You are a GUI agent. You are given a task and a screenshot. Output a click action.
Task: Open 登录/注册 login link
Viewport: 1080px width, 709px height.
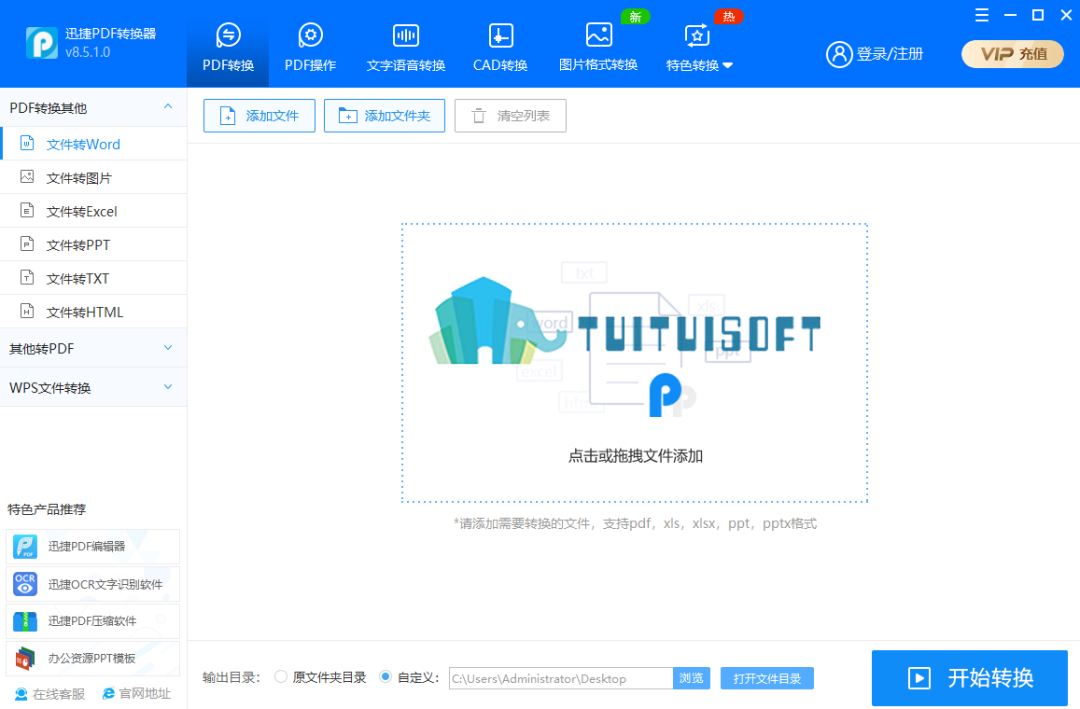(889, 54)
